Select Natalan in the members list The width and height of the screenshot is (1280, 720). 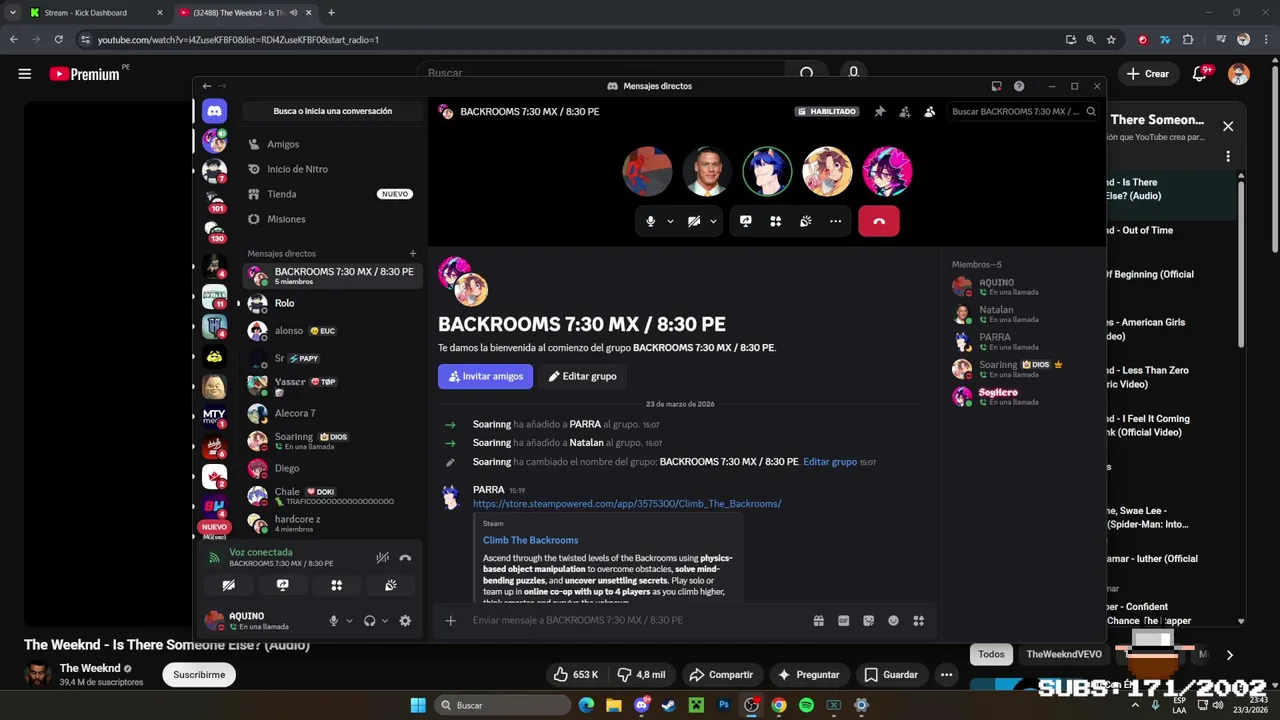click(1022, 314)
